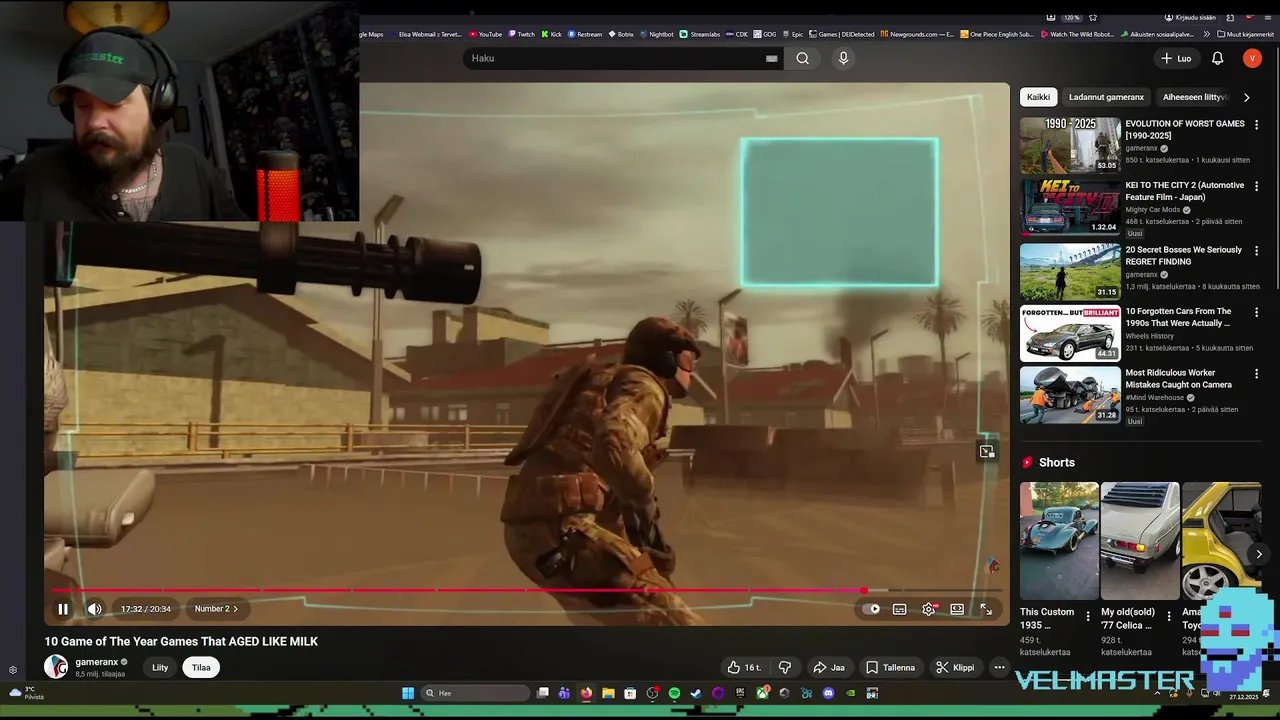Open 'Newgrounds.com' bookmark
This screenshot has height=720, width=1280.
pos(917,34)
